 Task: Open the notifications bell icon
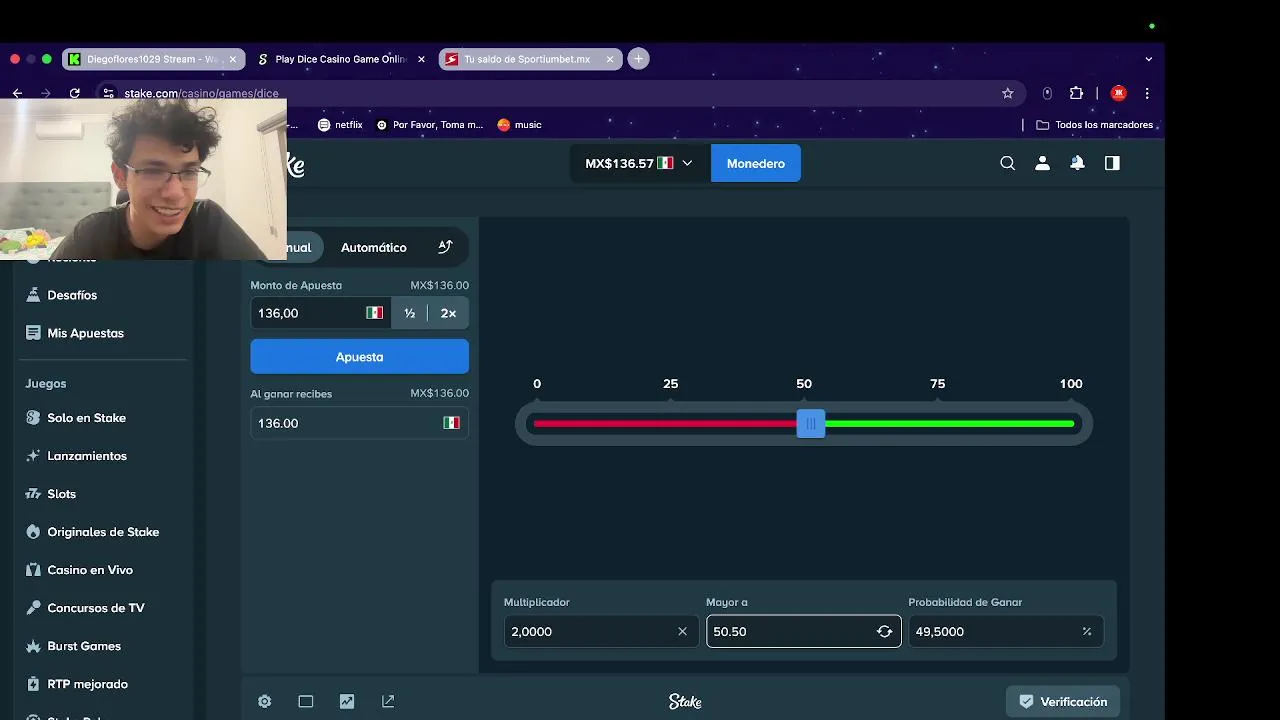(1077, 163)
